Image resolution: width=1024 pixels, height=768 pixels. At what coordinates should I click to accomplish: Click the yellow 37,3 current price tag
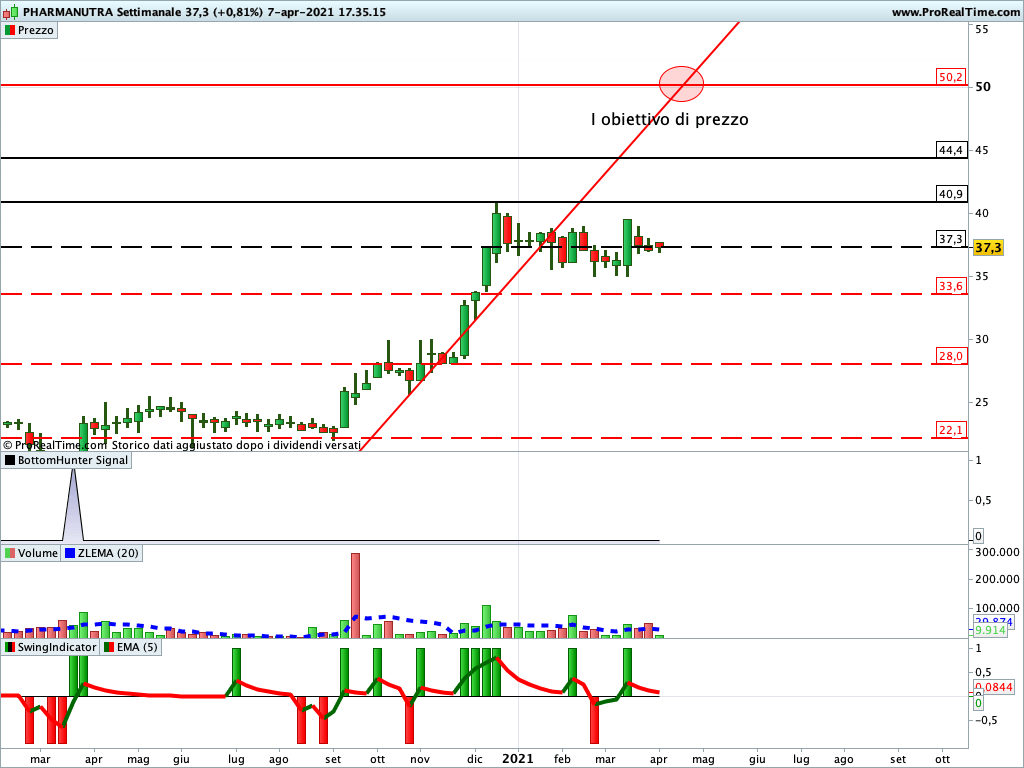988,247
